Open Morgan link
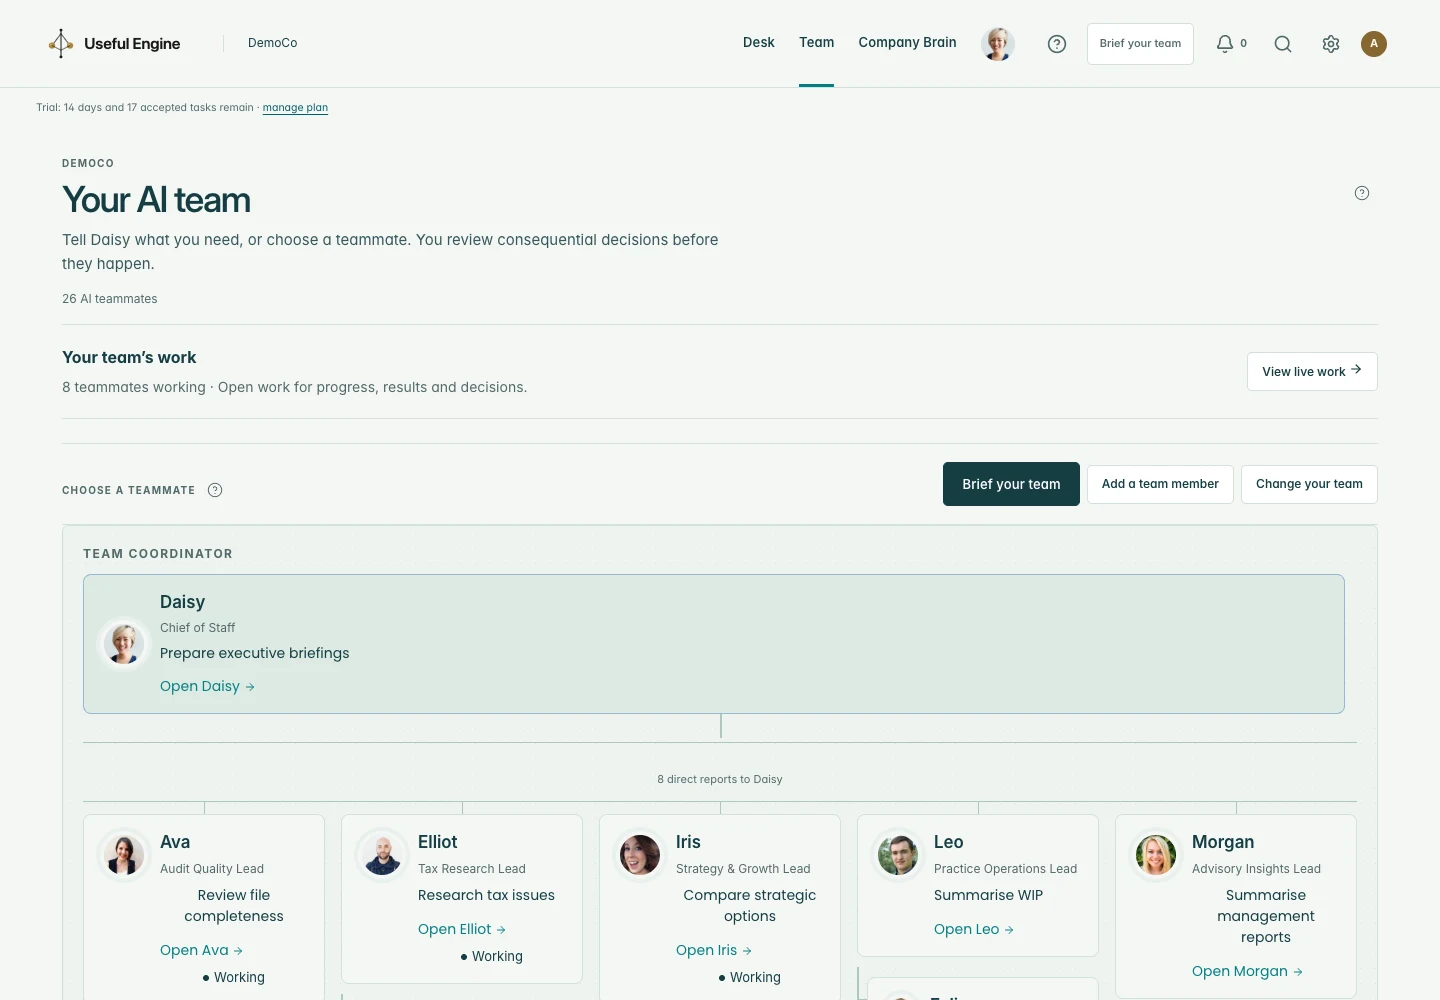Screen dimensions: 1440x1000 click(1247, 971)
